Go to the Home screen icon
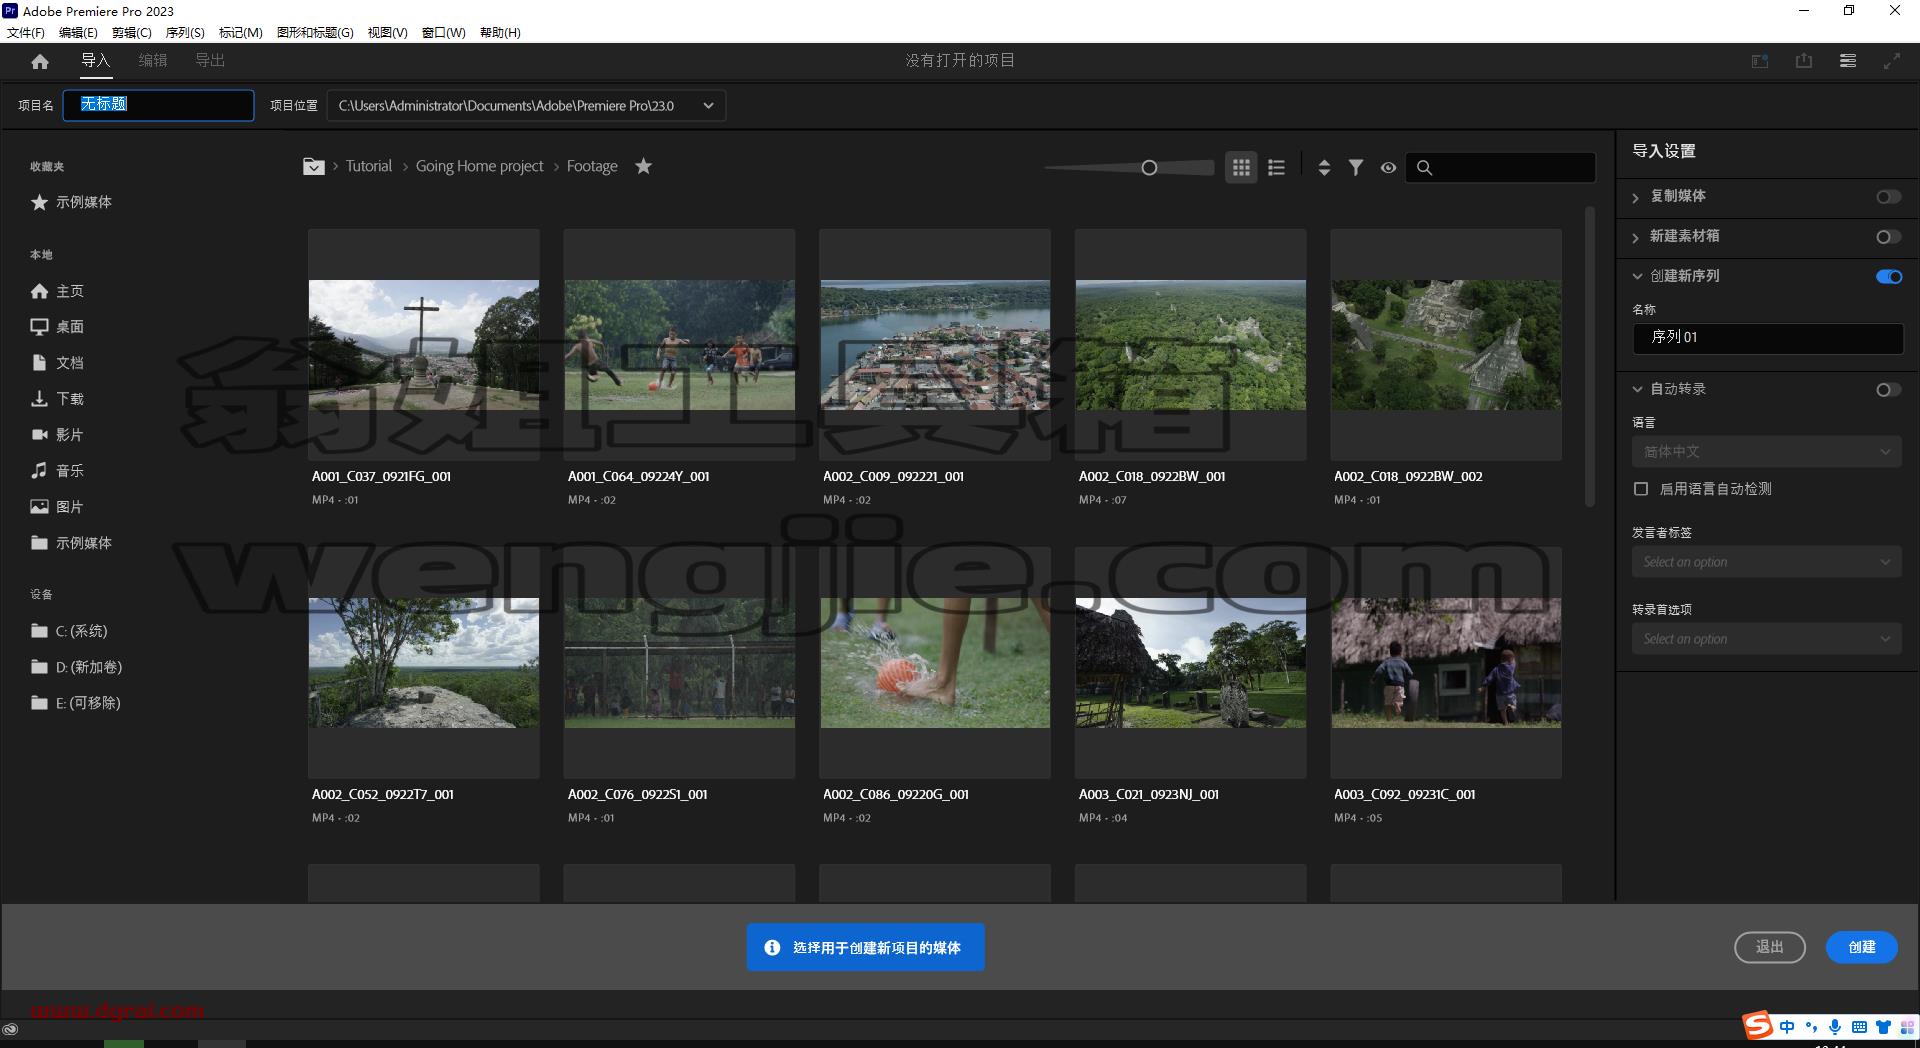Screen dimensions: 1920x1048 click(40, 61)
